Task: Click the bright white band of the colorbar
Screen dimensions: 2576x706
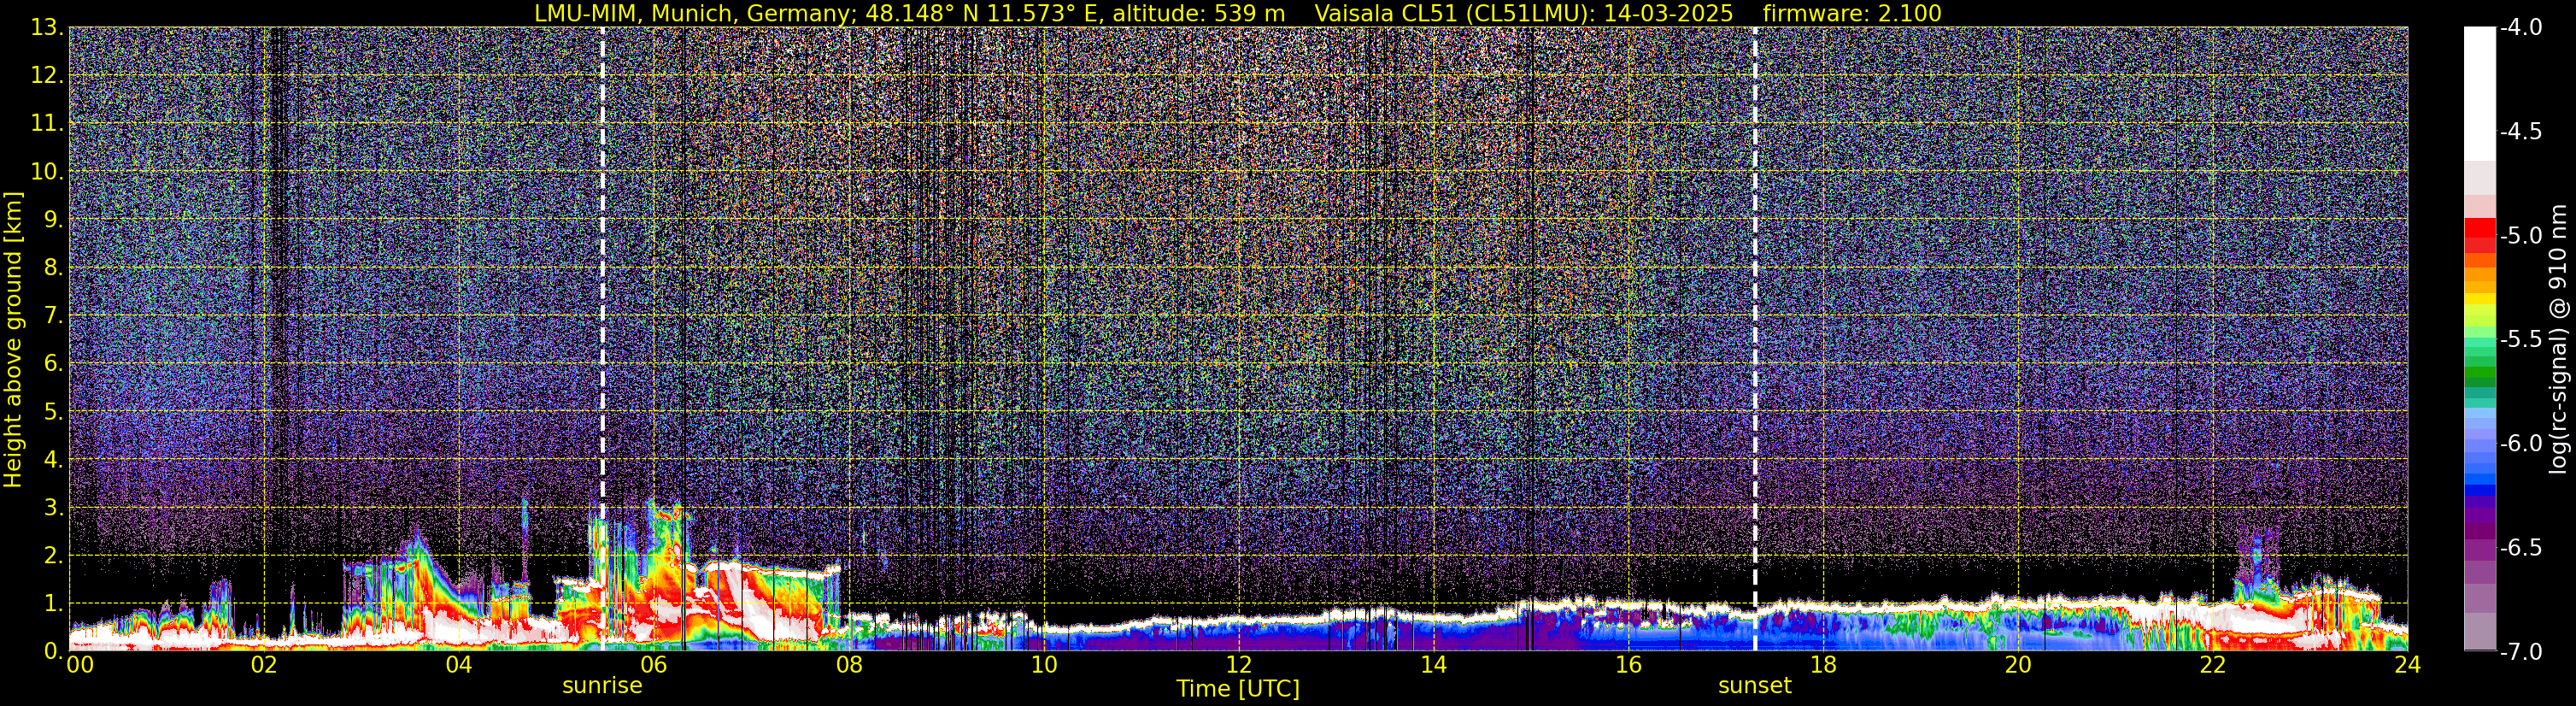Action: [x=2479, y=93]
